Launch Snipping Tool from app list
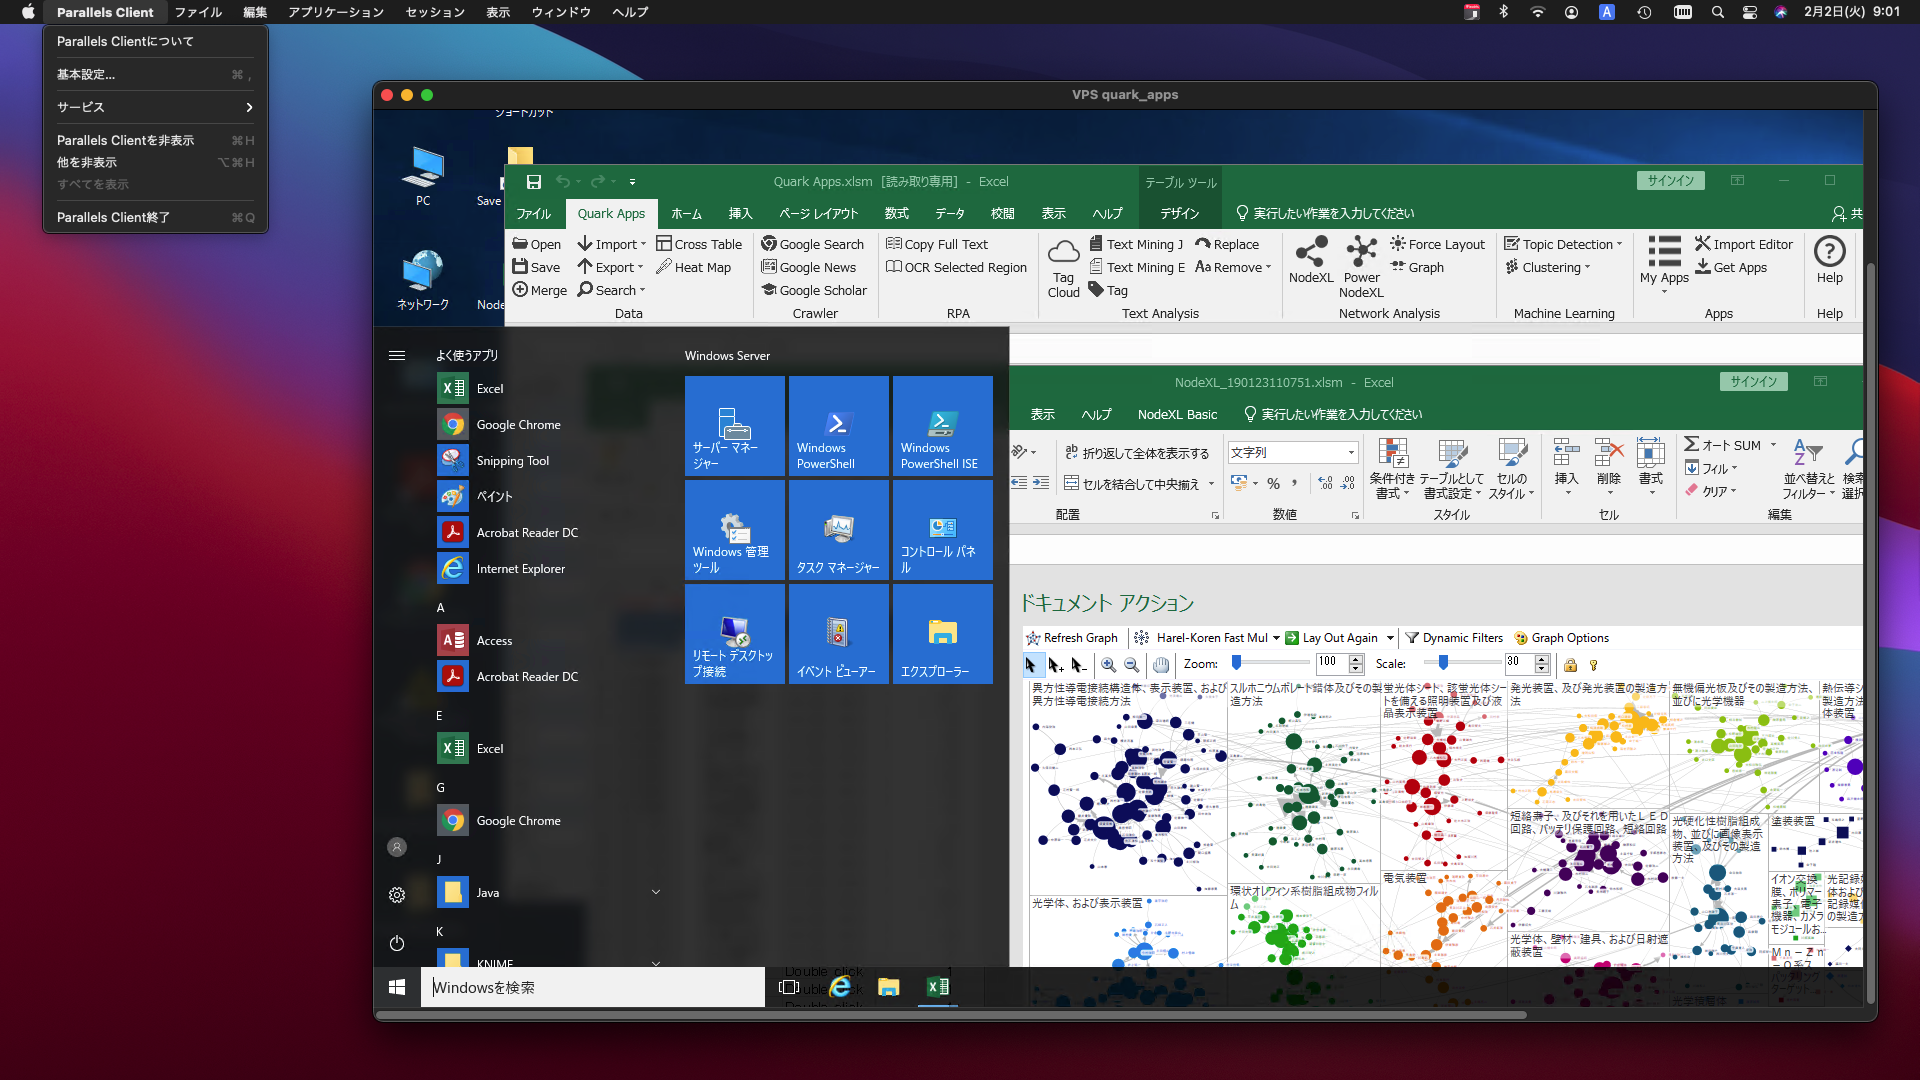 click(512, 461)
